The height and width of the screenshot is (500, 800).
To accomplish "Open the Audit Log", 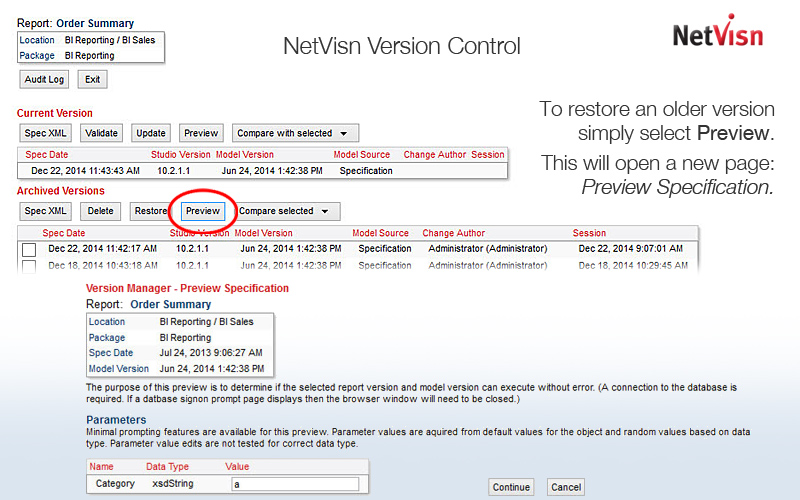I will pyautogui.click(x=44, y=80).
